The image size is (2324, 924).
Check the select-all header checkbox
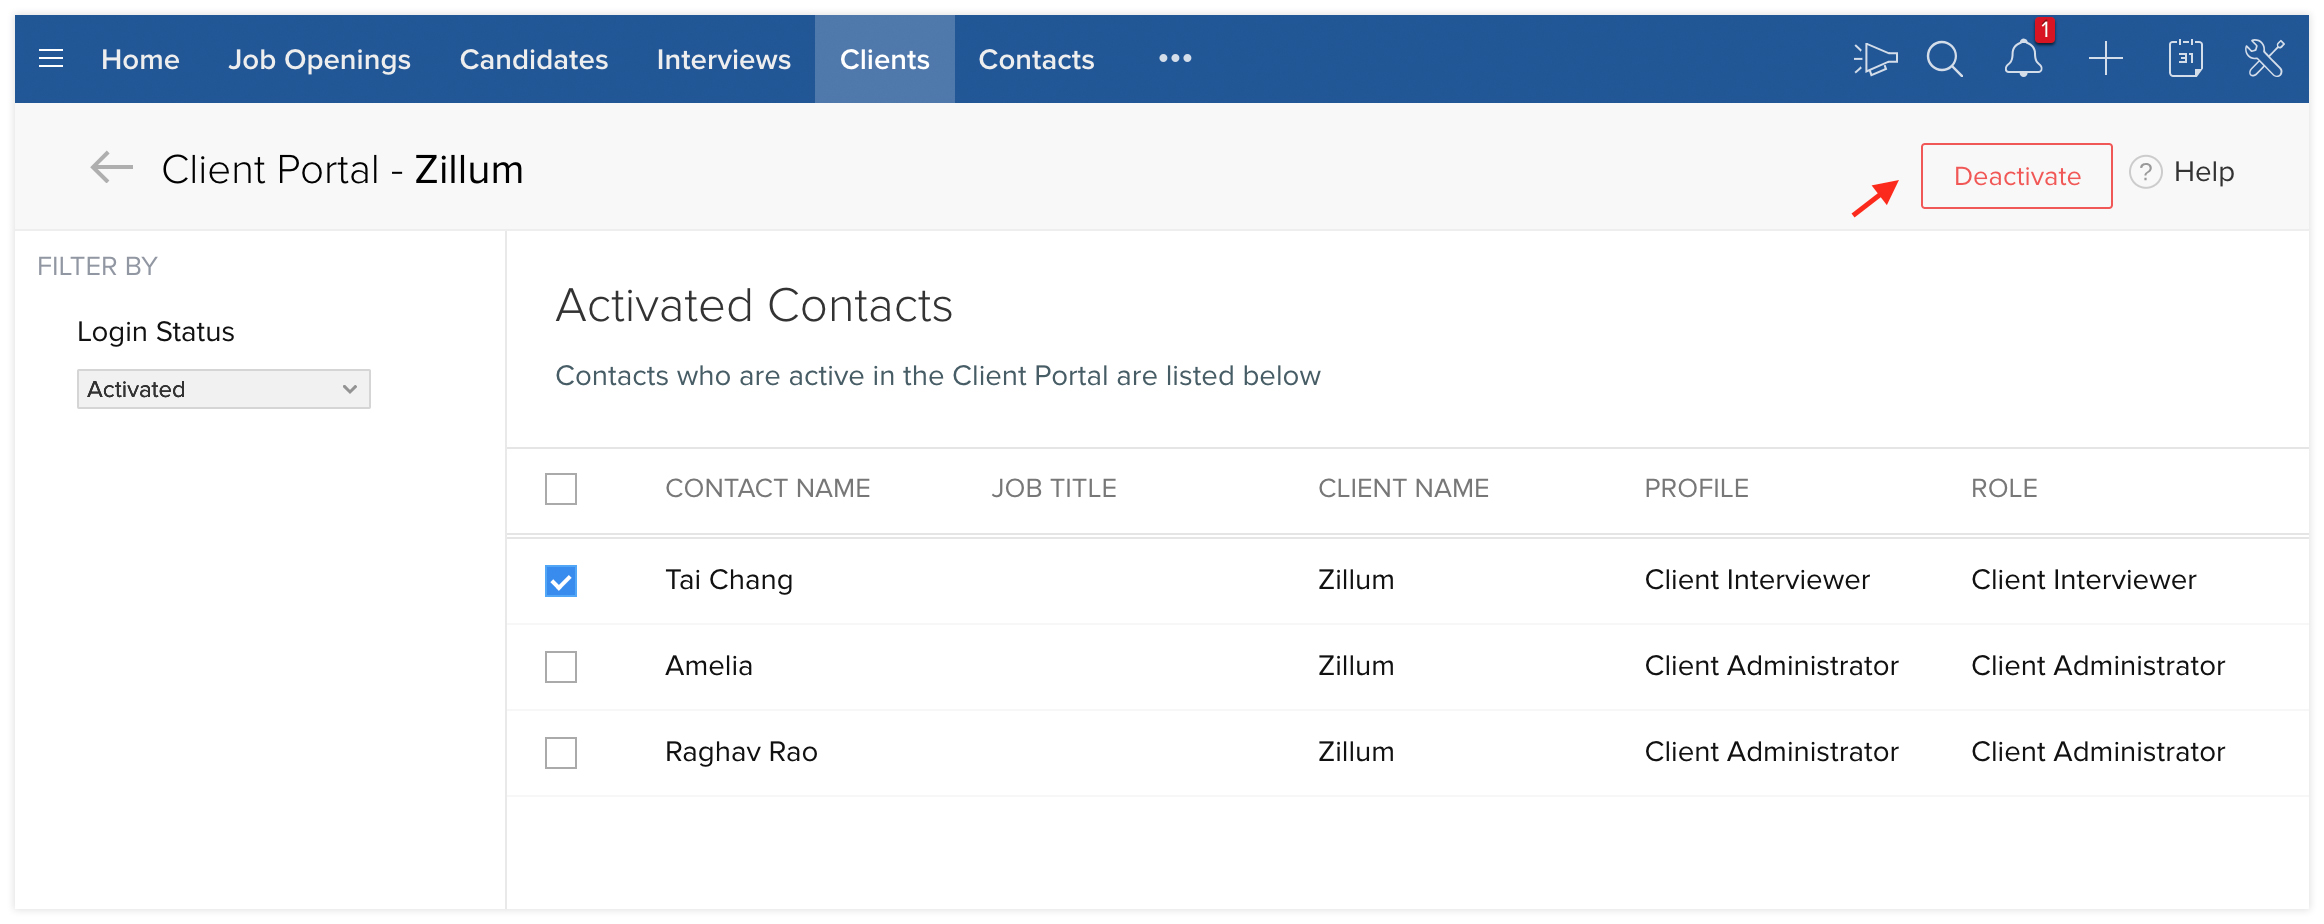(561, 489)
